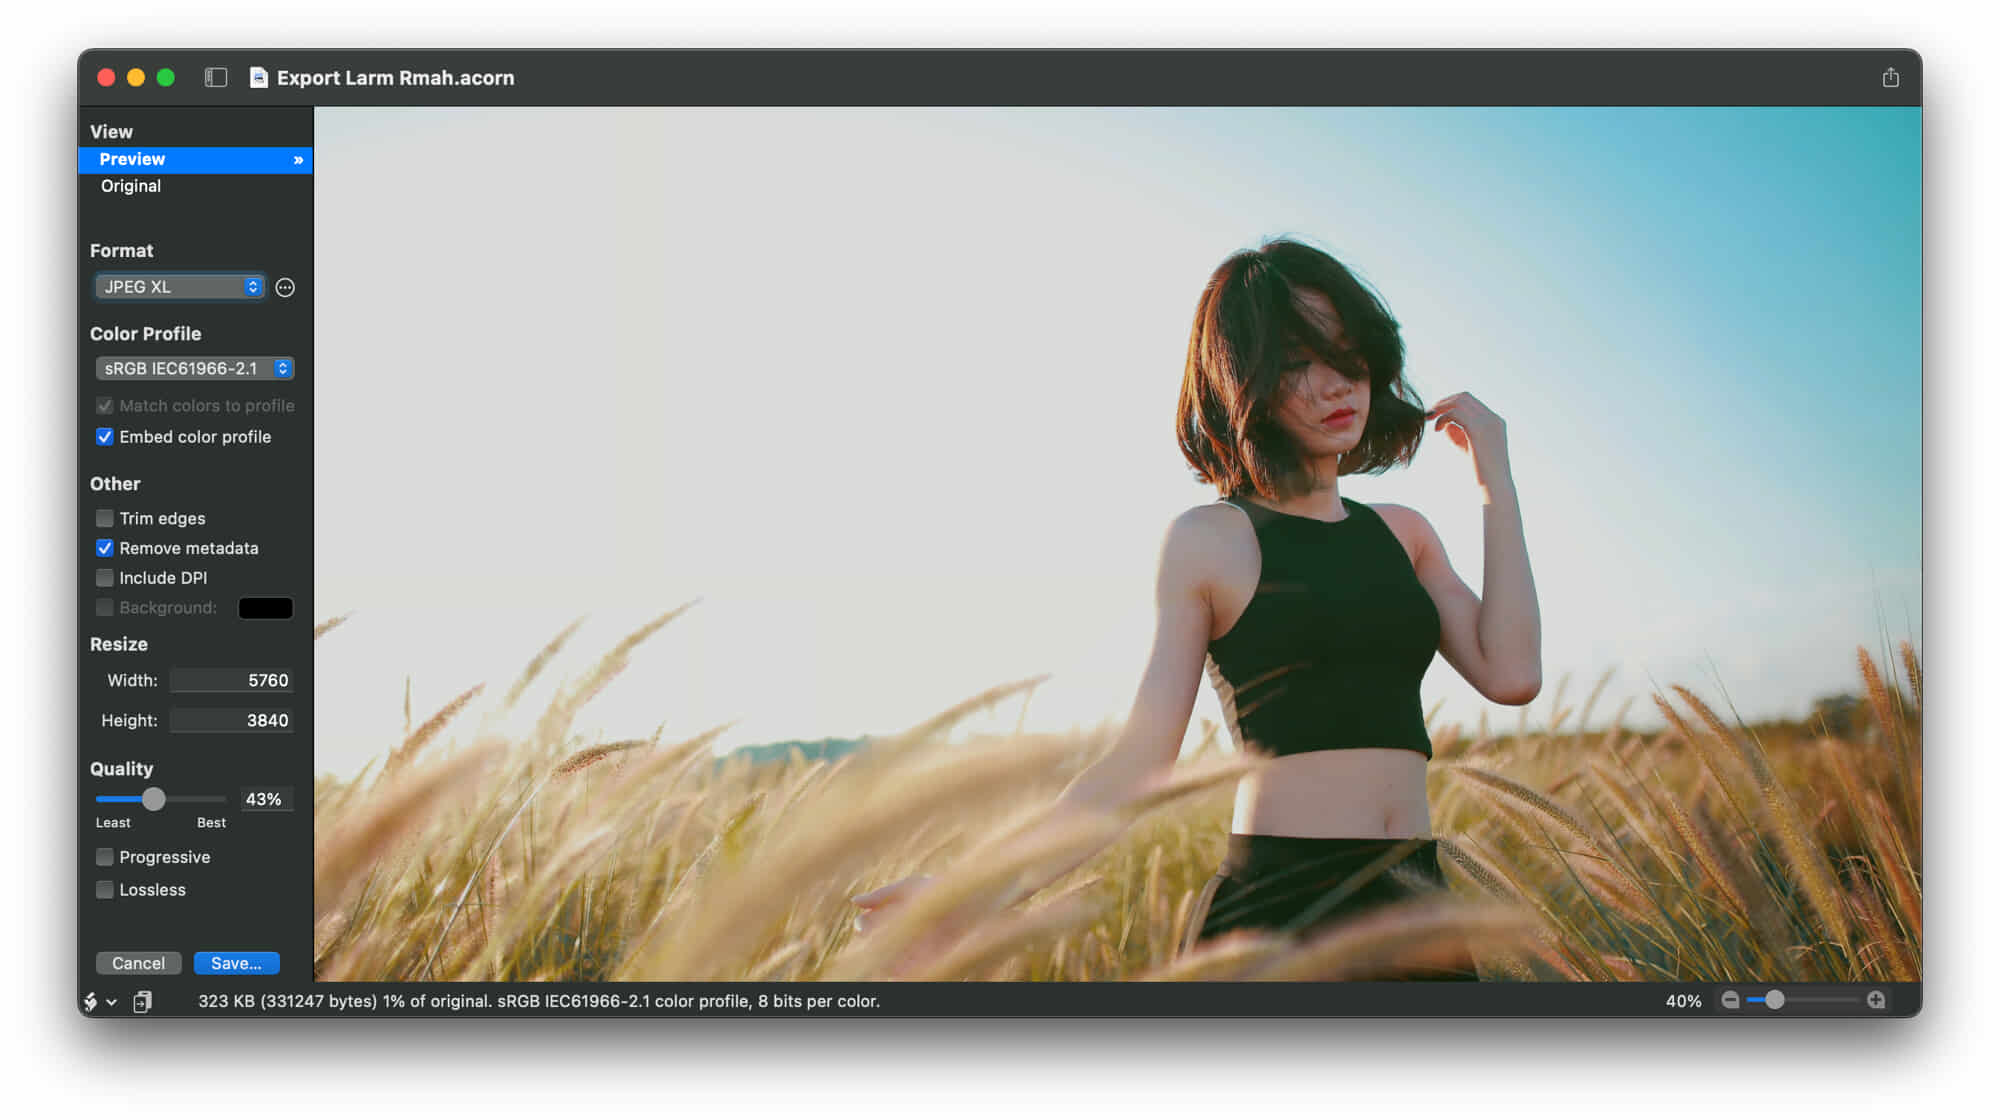The image size is (2000, 1120).
Task: Toggle Embed color profile checkbox
Action: click(105, 437)
